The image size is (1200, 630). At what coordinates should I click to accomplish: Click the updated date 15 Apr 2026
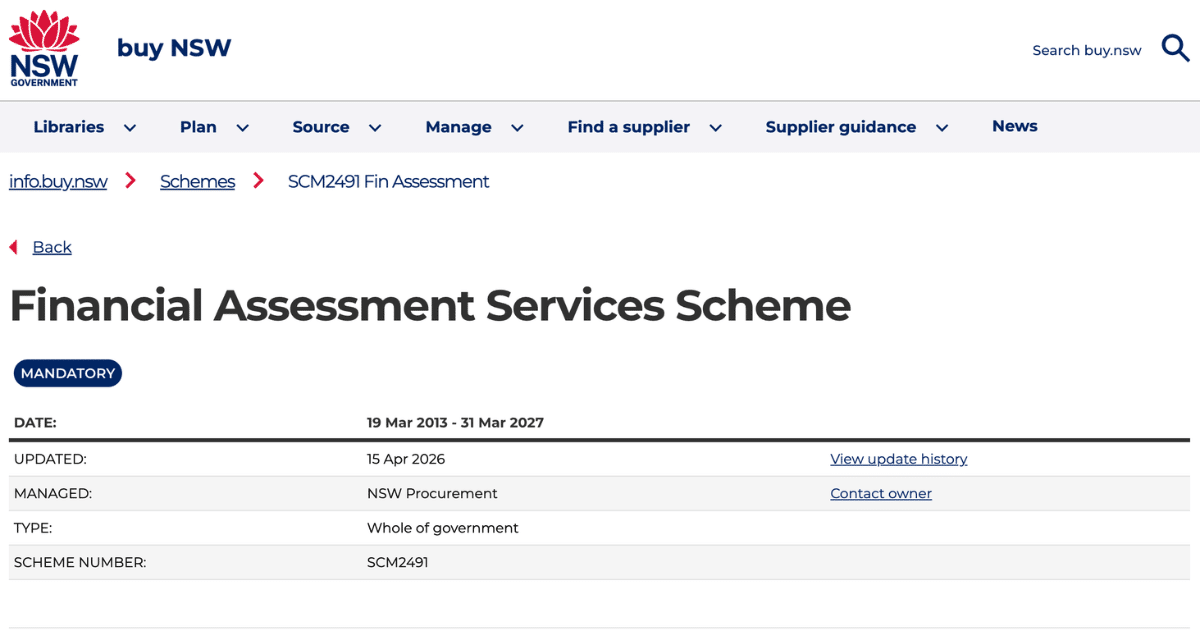406,459
